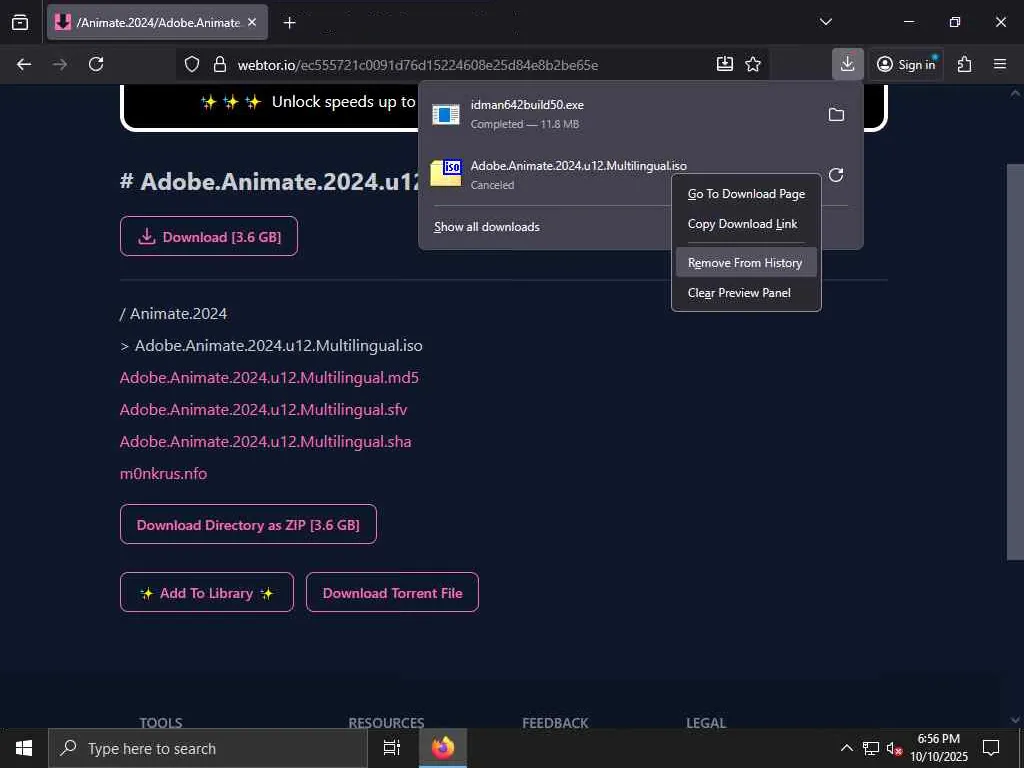Click Show all downloads
1024x768 pixels.
click(487, 227)
